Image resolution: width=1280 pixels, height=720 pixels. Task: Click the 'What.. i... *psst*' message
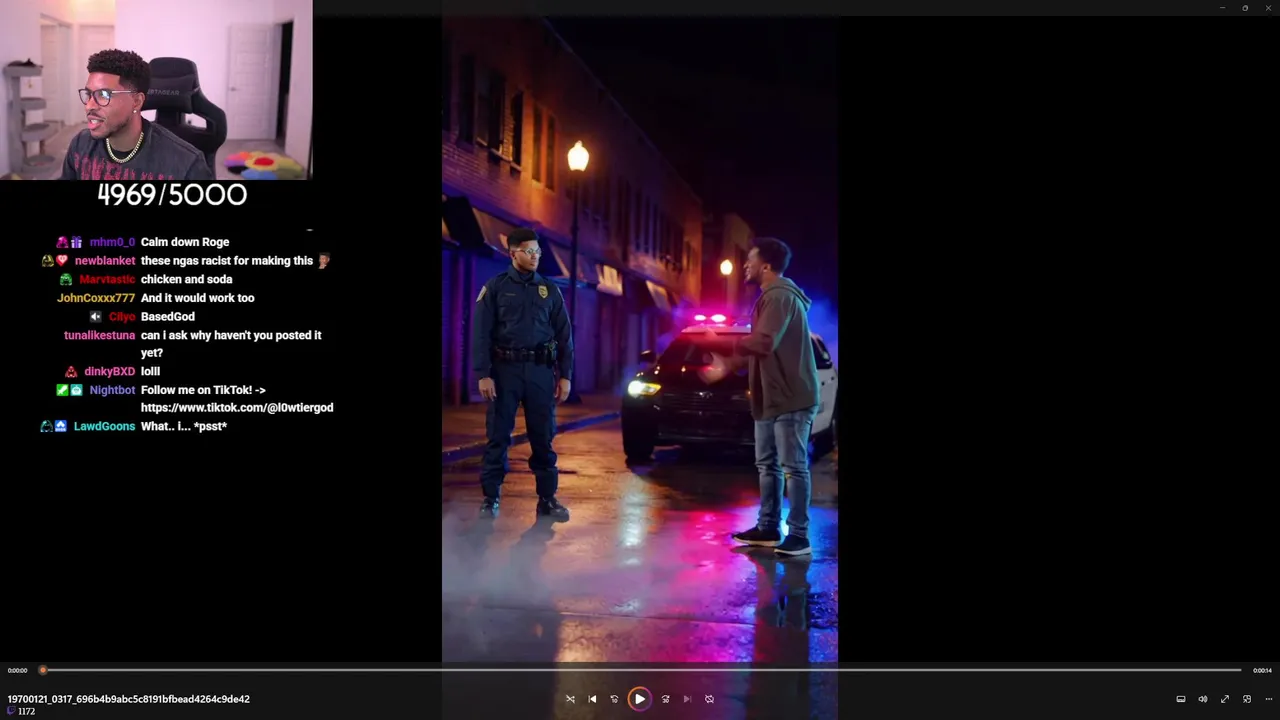pyautogui.click(x=184, y=427)
